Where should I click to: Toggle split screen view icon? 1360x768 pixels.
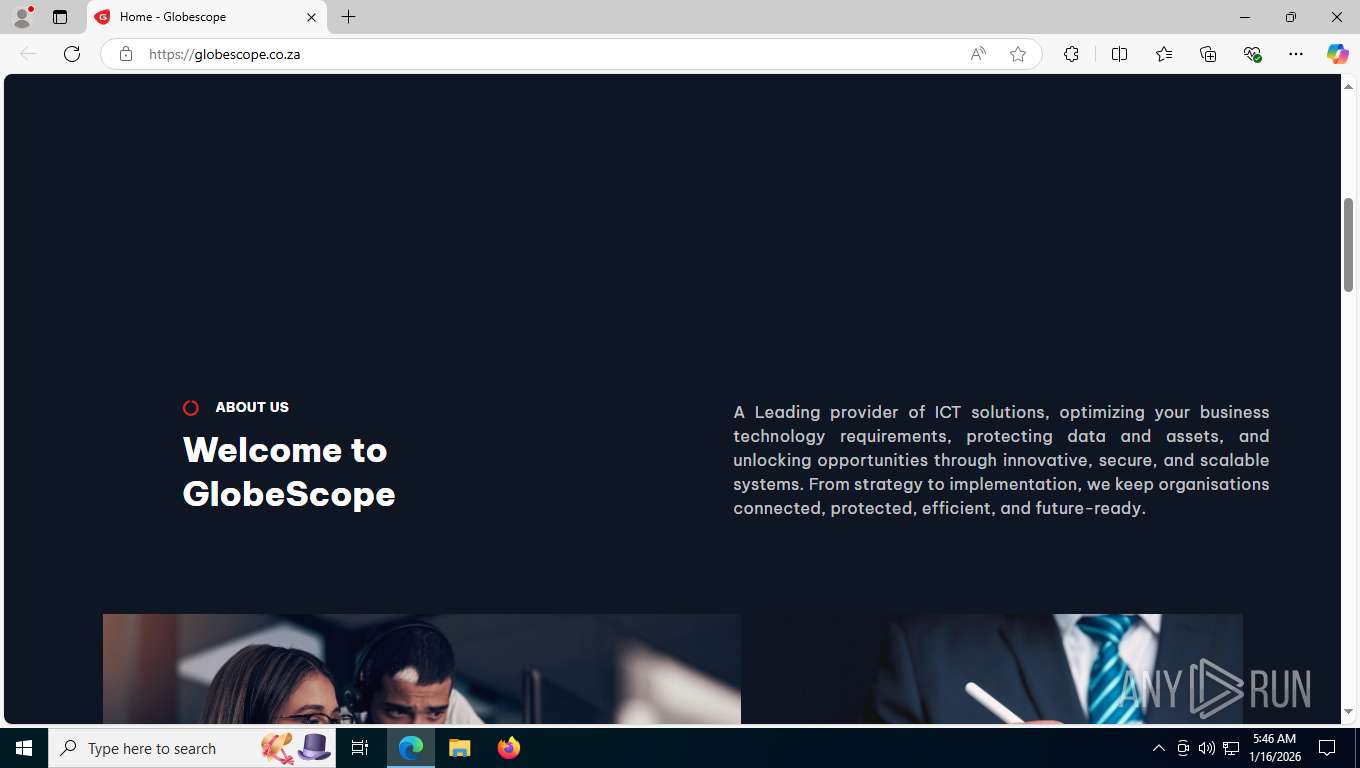pos(1119,54)
